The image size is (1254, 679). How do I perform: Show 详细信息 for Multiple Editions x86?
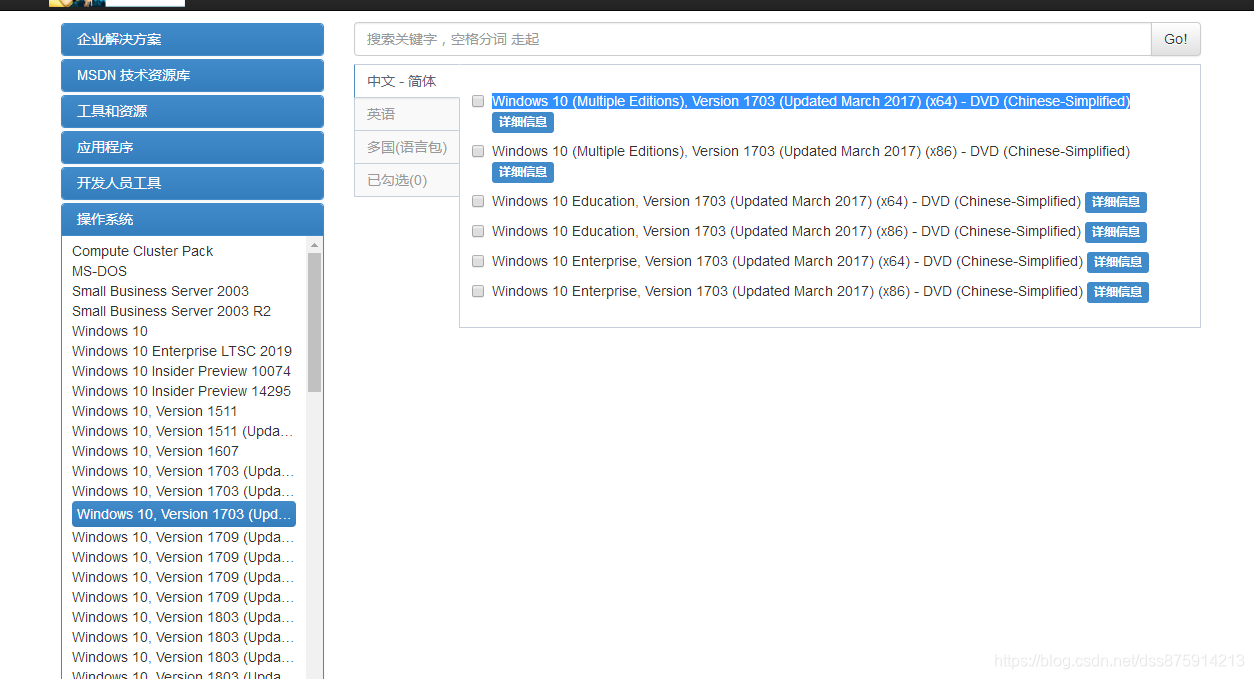(x=523, y=172)
